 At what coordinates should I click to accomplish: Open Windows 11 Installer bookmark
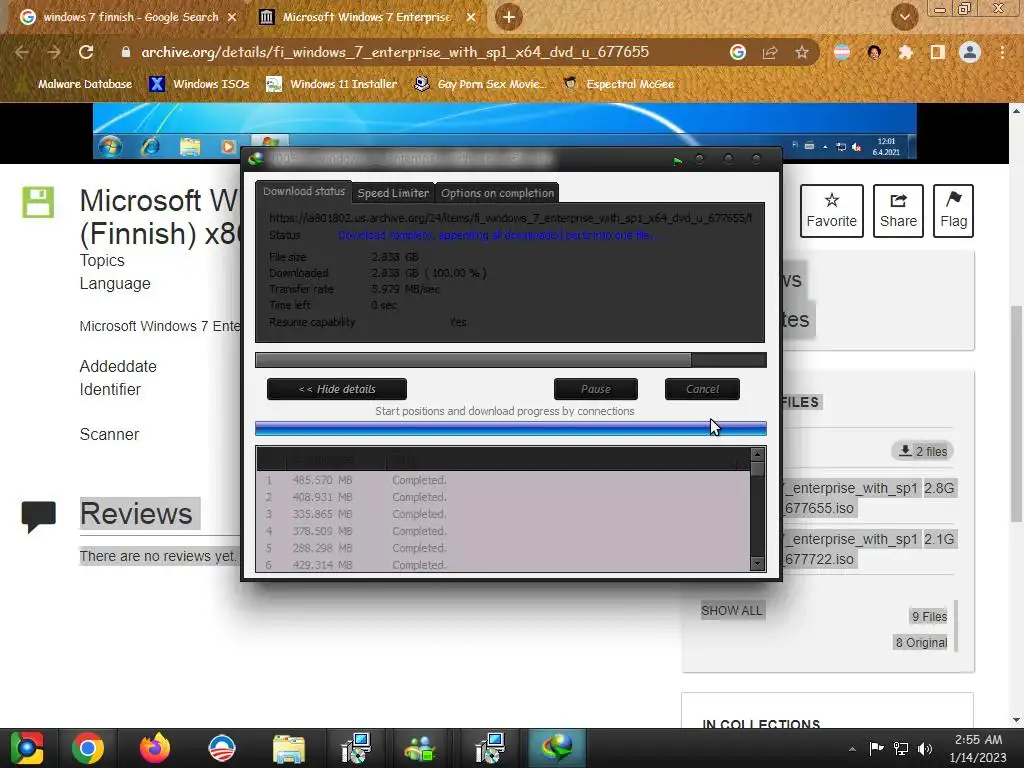(332, 84)
